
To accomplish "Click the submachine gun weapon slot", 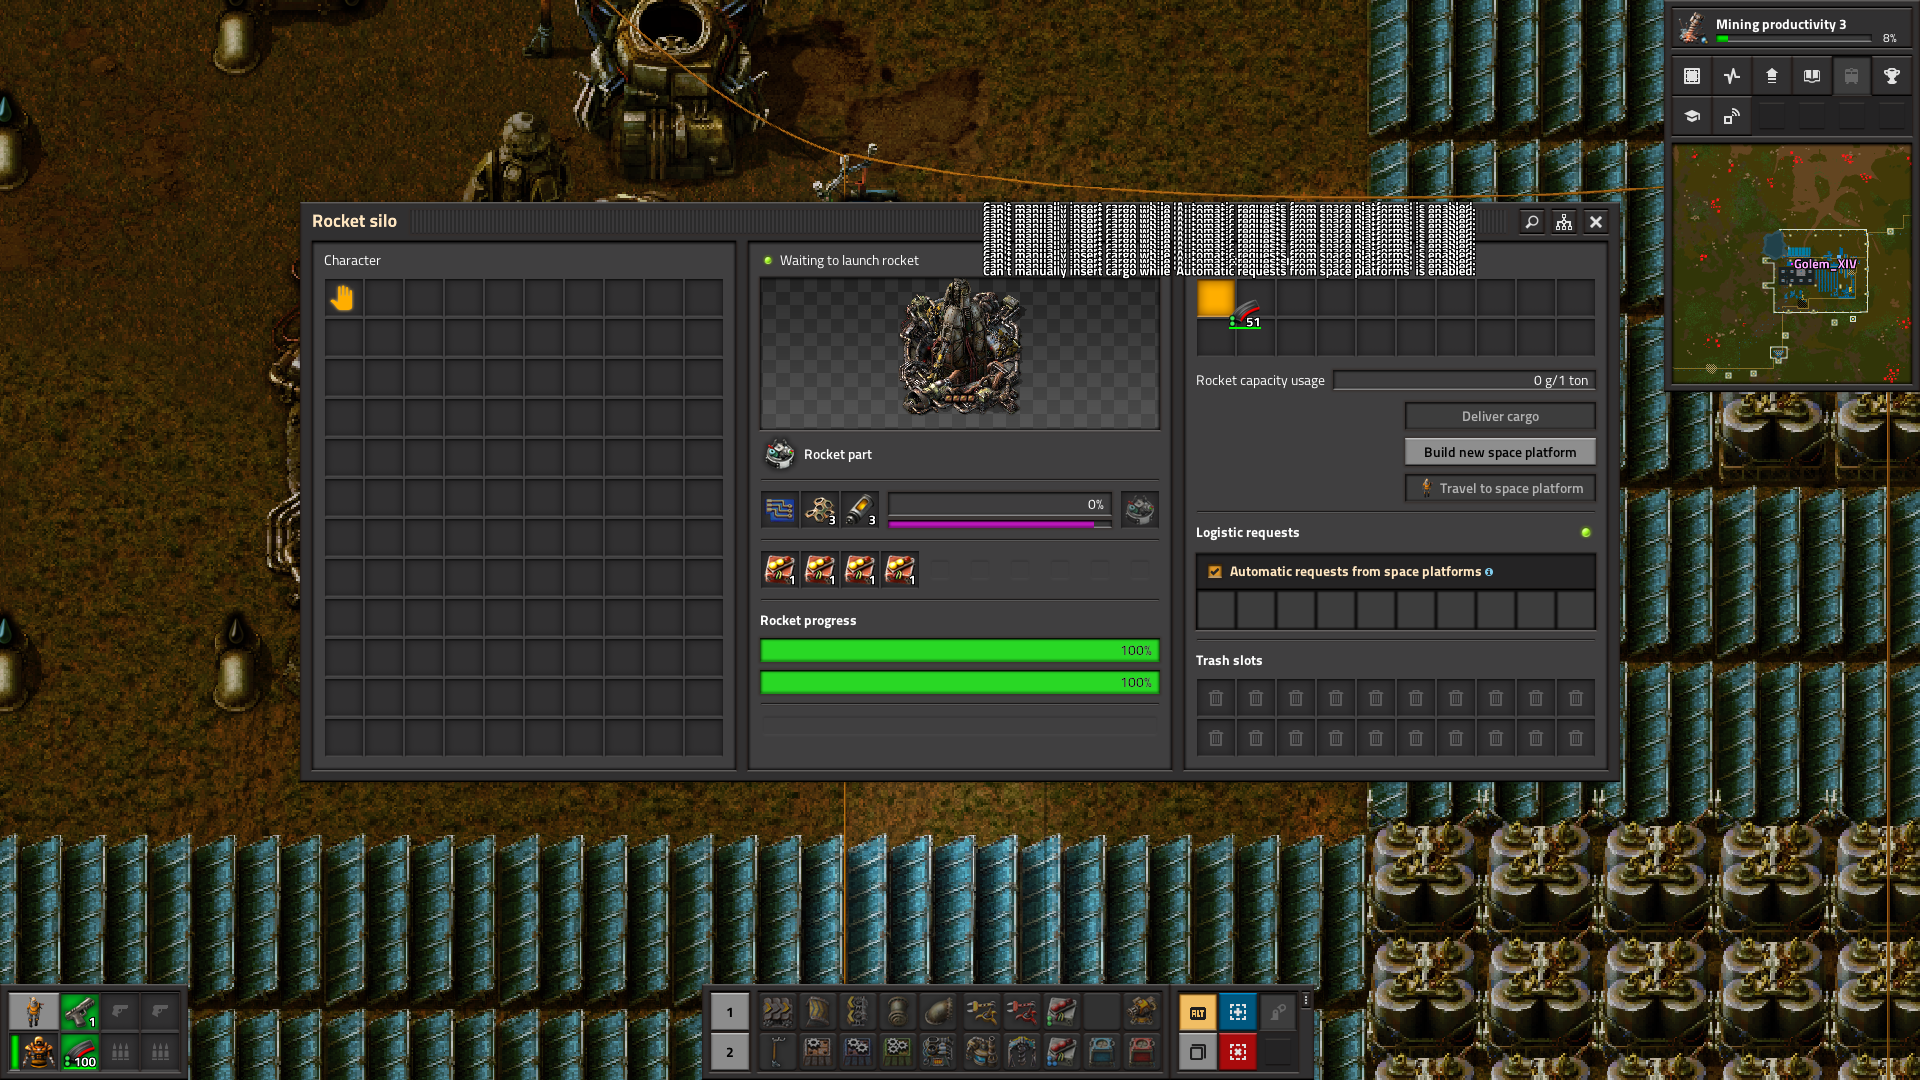I will click(x=80, y=1012).
